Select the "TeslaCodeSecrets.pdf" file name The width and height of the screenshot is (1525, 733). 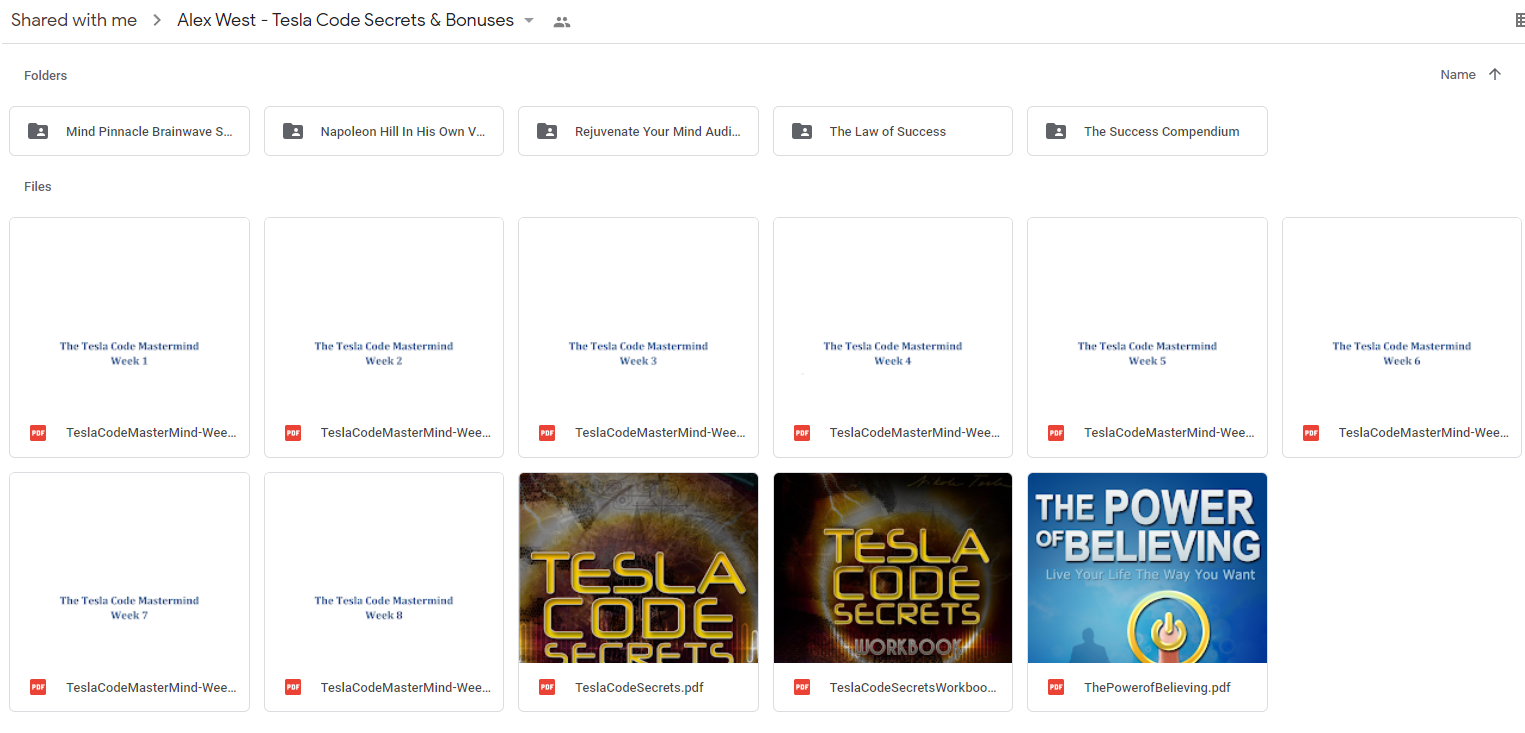[640, 688]
